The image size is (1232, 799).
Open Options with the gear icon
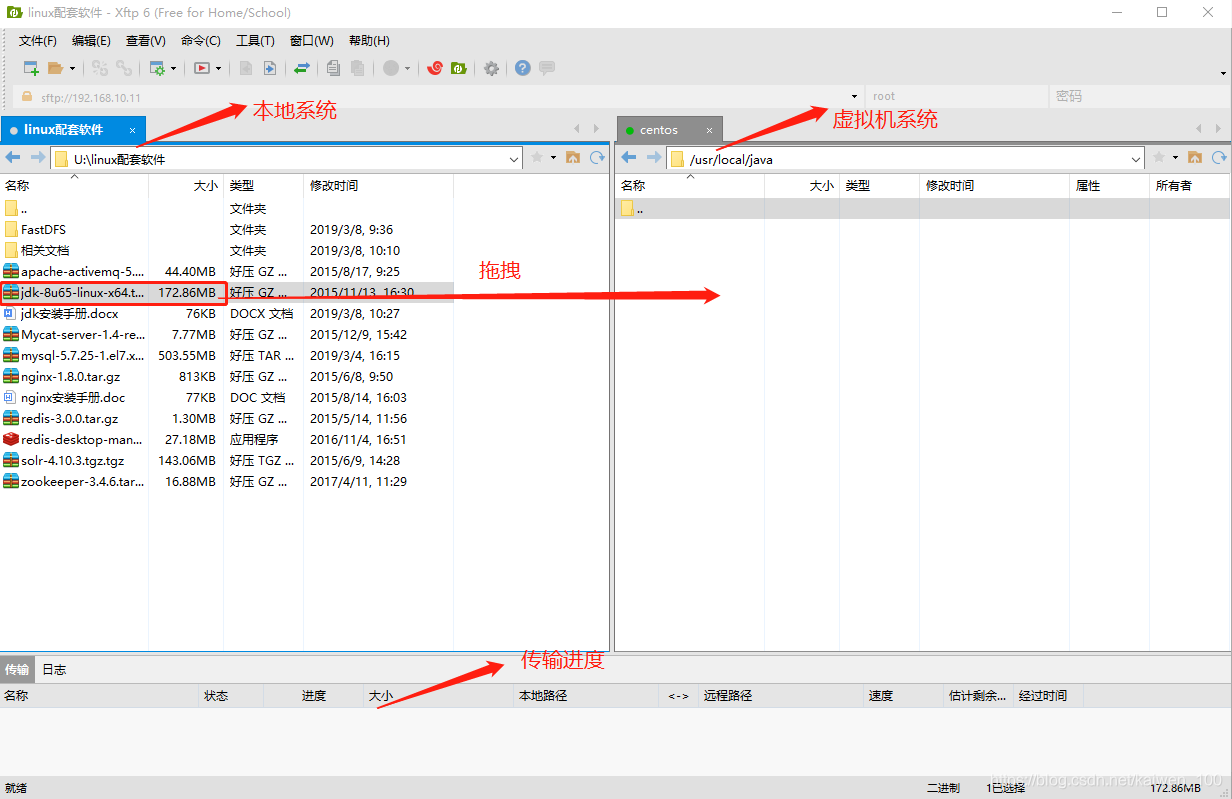[491, 68]
